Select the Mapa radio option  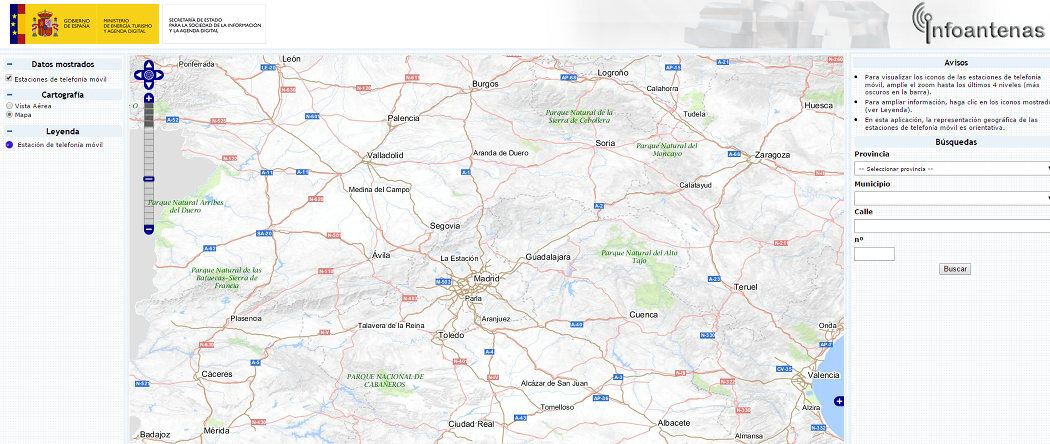coord(9,115)
